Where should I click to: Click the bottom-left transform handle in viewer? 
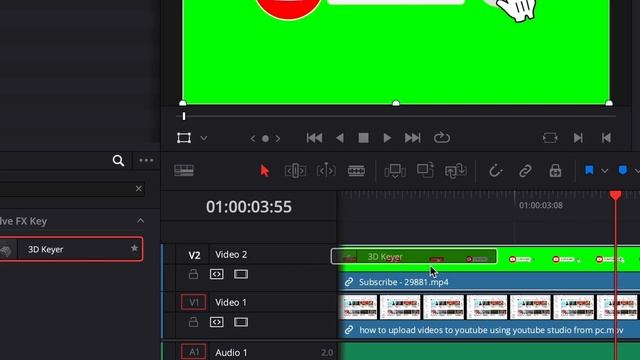[183, 103]
